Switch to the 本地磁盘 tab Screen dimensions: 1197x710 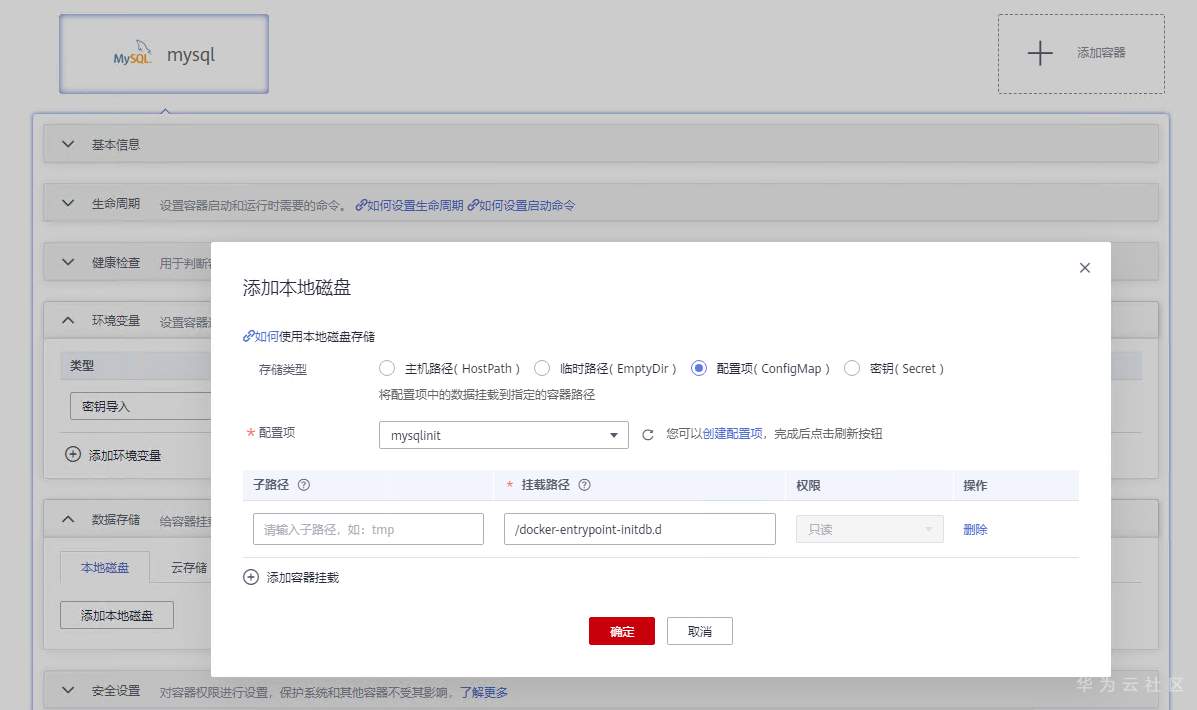(x=105, y=567)
